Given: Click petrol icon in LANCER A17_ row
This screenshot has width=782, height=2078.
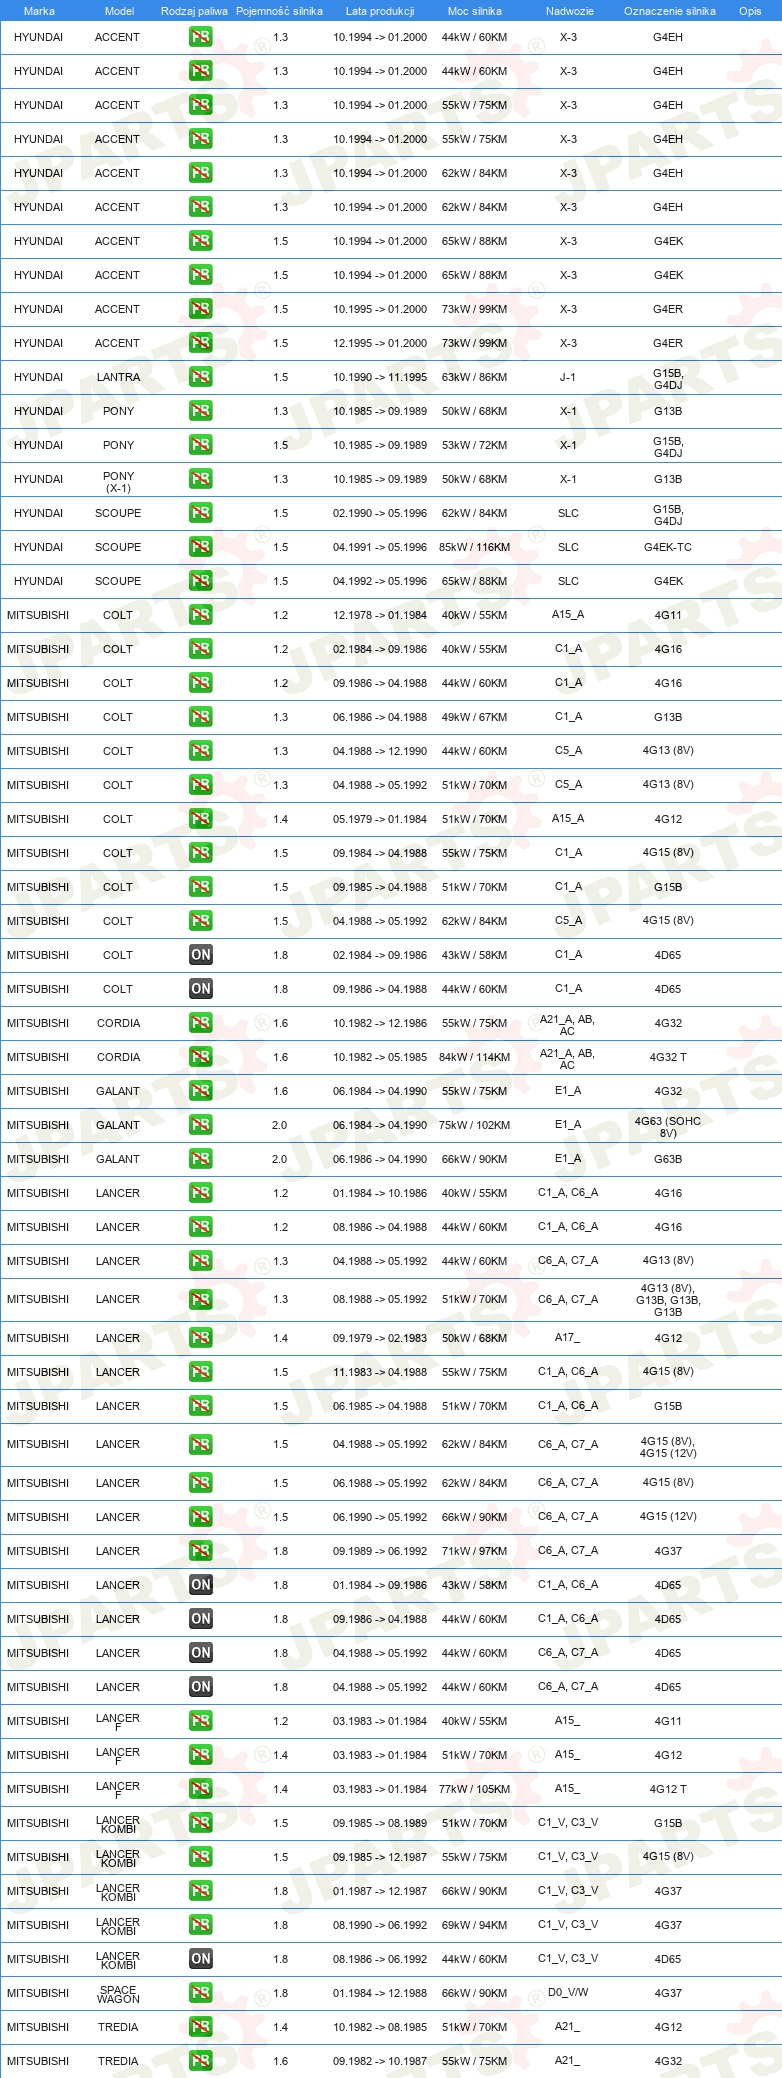Looking at the screenshot, I should coord(200,1338).
